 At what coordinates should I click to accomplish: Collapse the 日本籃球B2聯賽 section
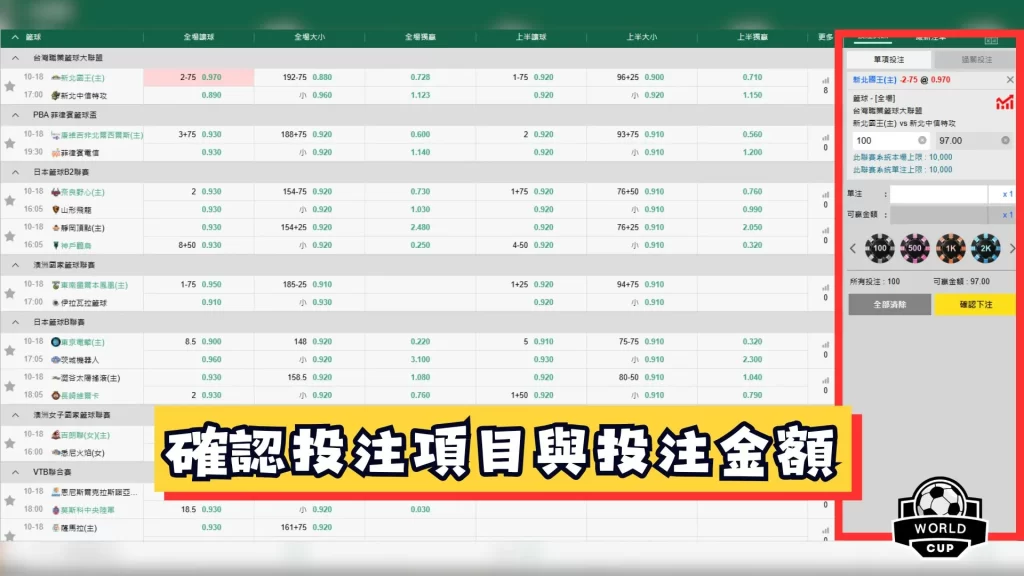[15, 172]
